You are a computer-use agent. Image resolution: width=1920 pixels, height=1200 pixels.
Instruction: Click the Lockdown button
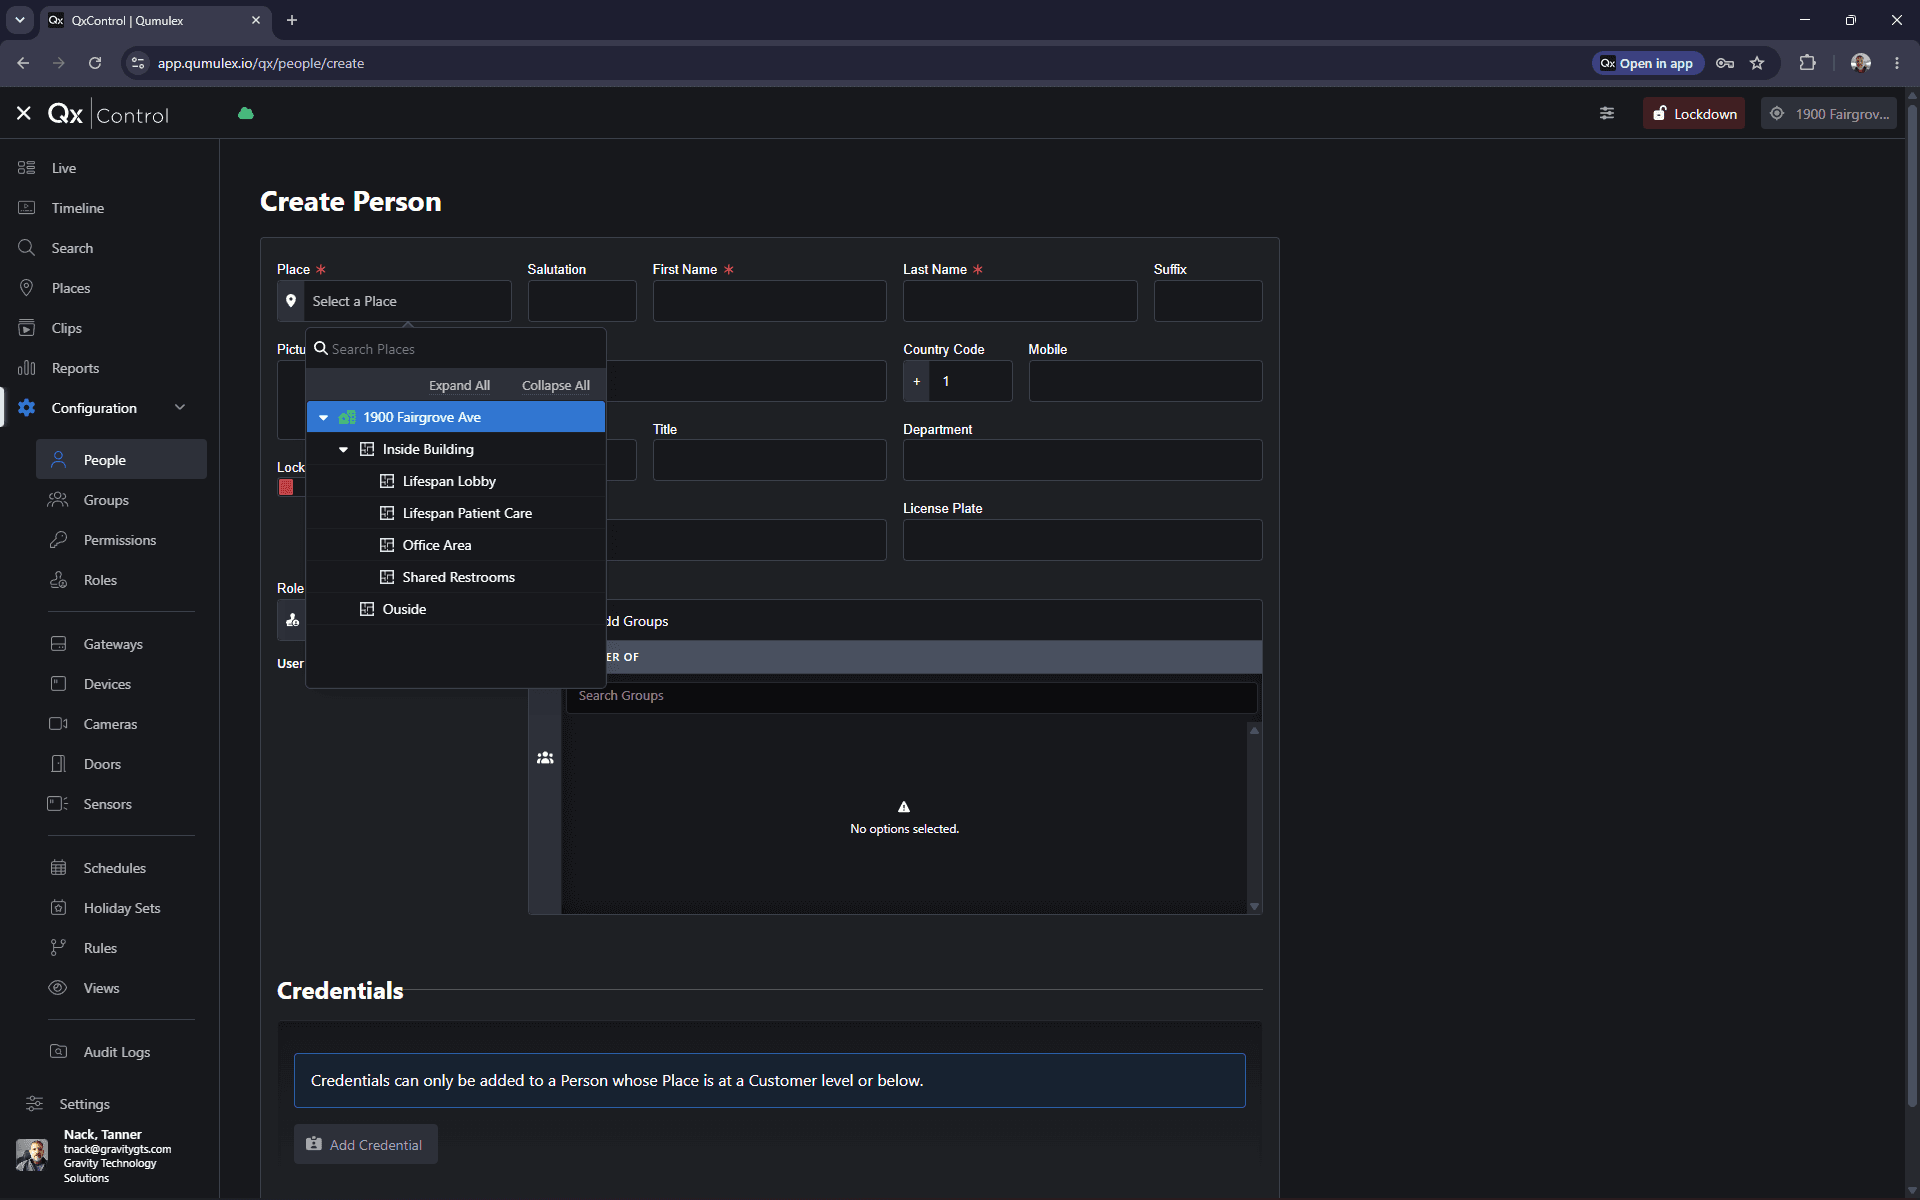[x=1694, y=114]
